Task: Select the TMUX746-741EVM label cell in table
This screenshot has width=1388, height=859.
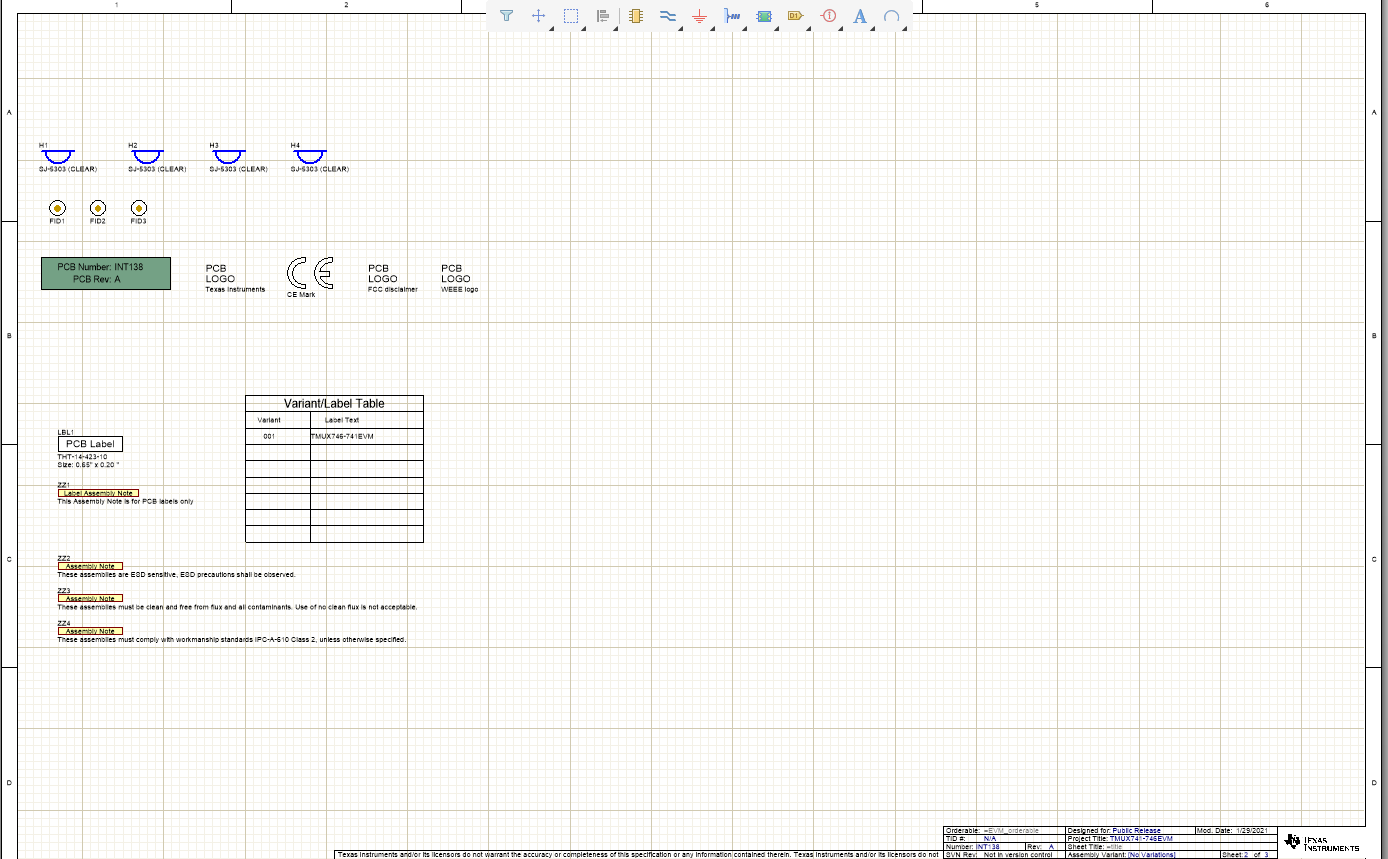Action: coord(344,436)
